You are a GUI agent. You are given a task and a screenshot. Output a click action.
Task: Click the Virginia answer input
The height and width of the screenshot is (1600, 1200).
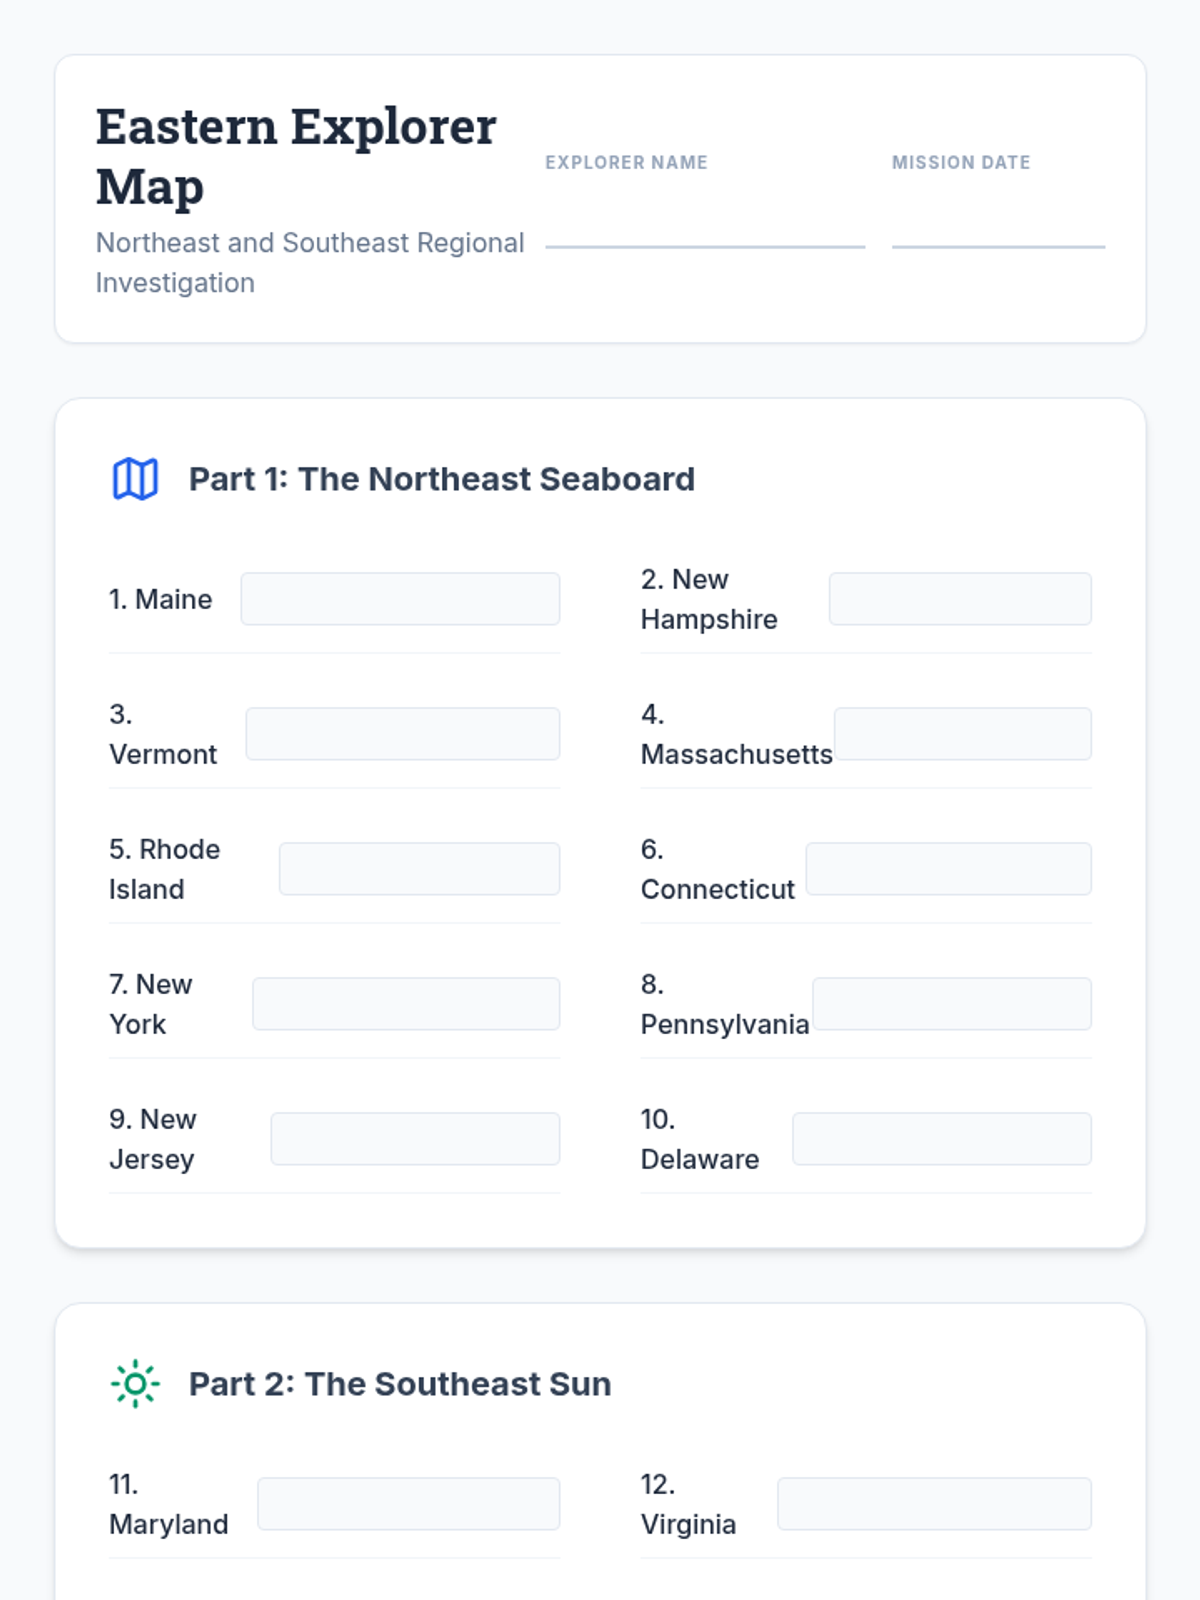pos(934,1504)
